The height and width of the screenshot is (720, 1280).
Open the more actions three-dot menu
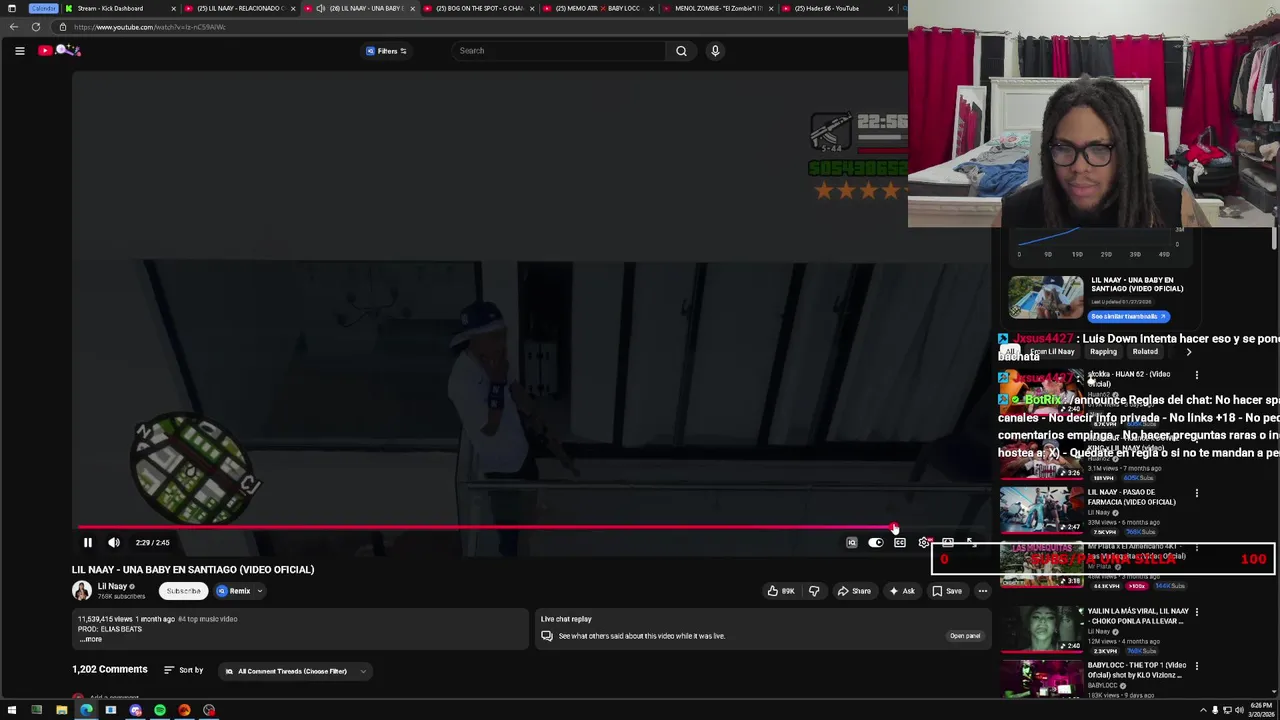click(x=982, y=591)
